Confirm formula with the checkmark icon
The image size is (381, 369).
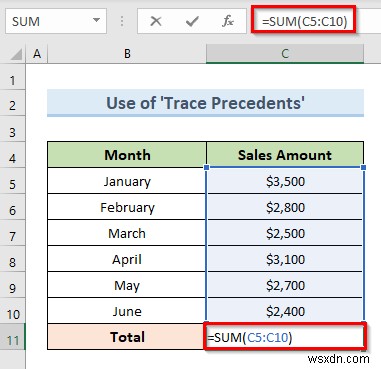(x=192, y=22)
